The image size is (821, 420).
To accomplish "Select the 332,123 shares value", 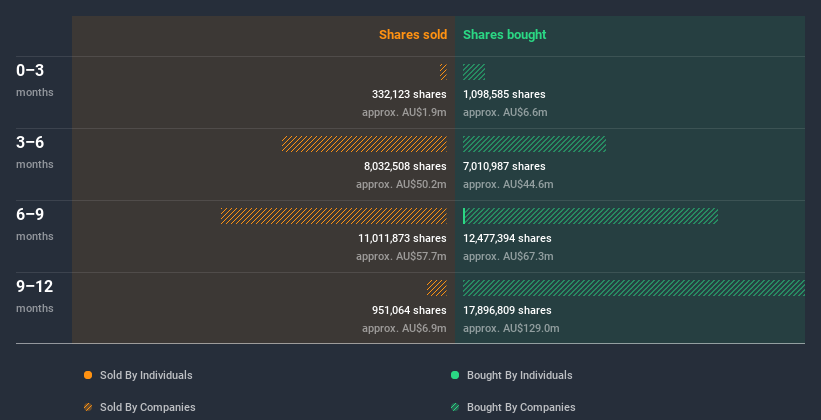I will point(409,94).
